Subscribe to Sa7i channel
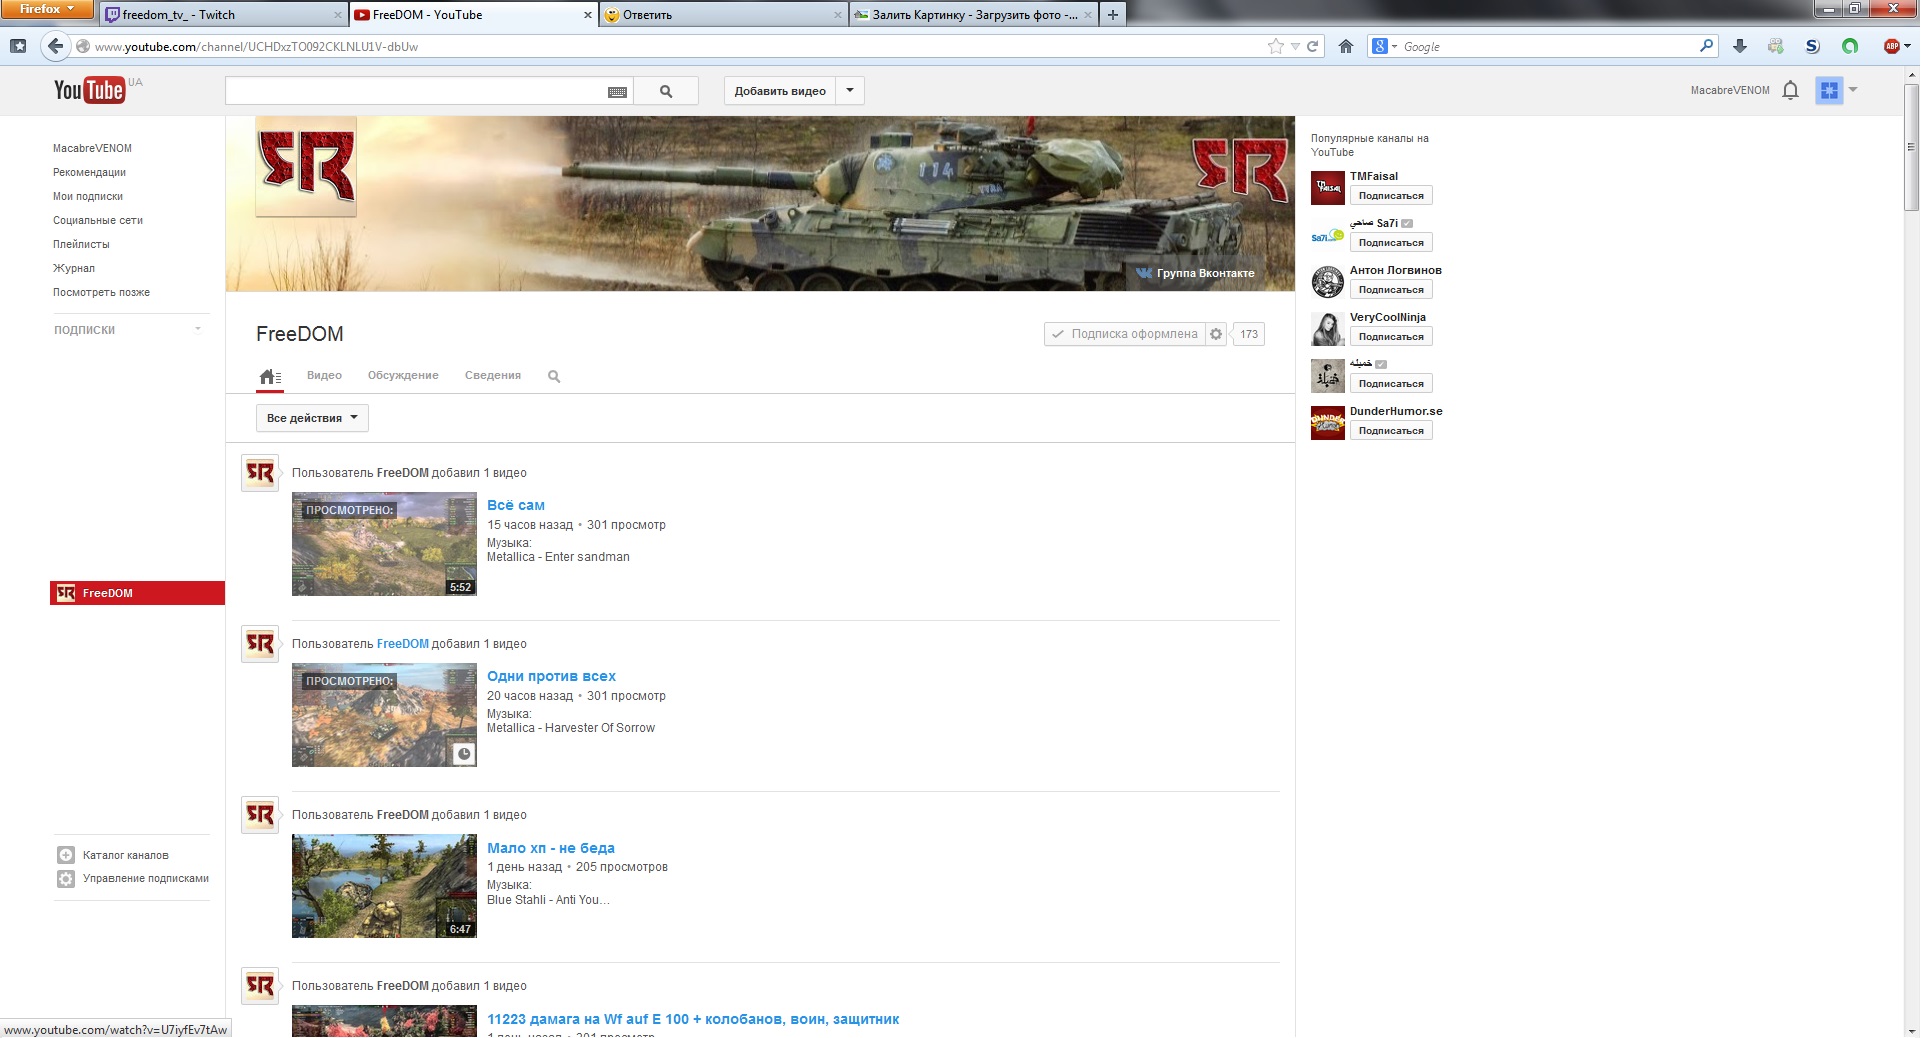The width and height of the screenshot is (1923, 1038). pos(1391,243)
